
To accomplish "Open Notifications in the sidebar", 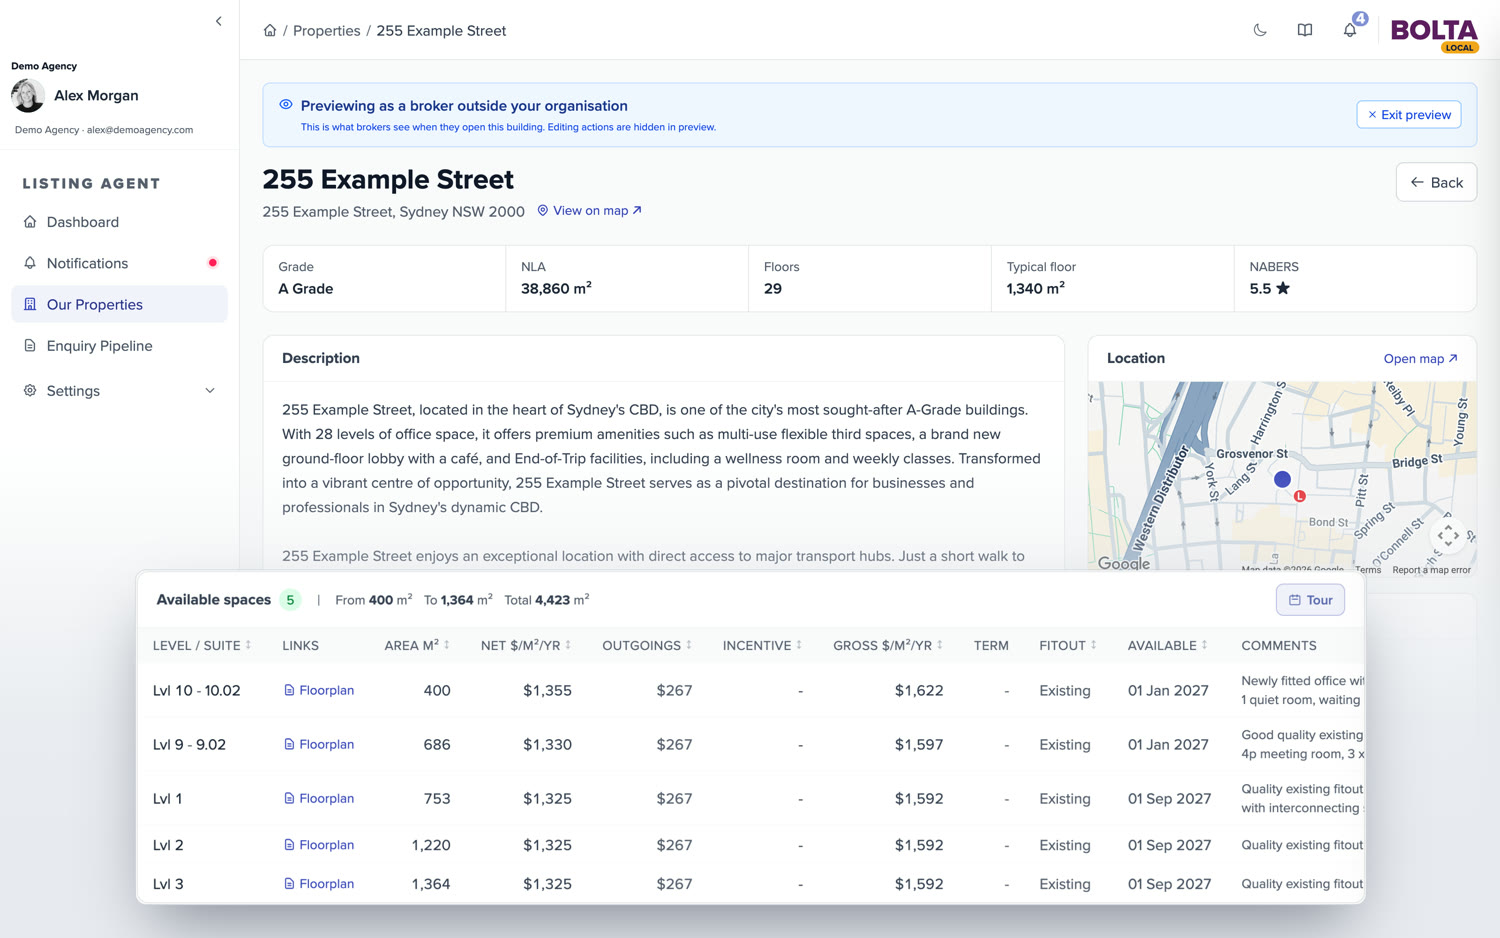I will 119,263.
